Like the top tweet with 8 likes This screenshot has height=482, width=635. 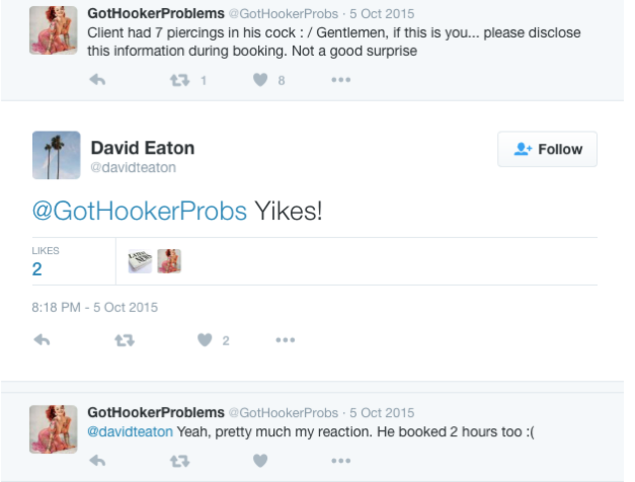tap(259, 80)
